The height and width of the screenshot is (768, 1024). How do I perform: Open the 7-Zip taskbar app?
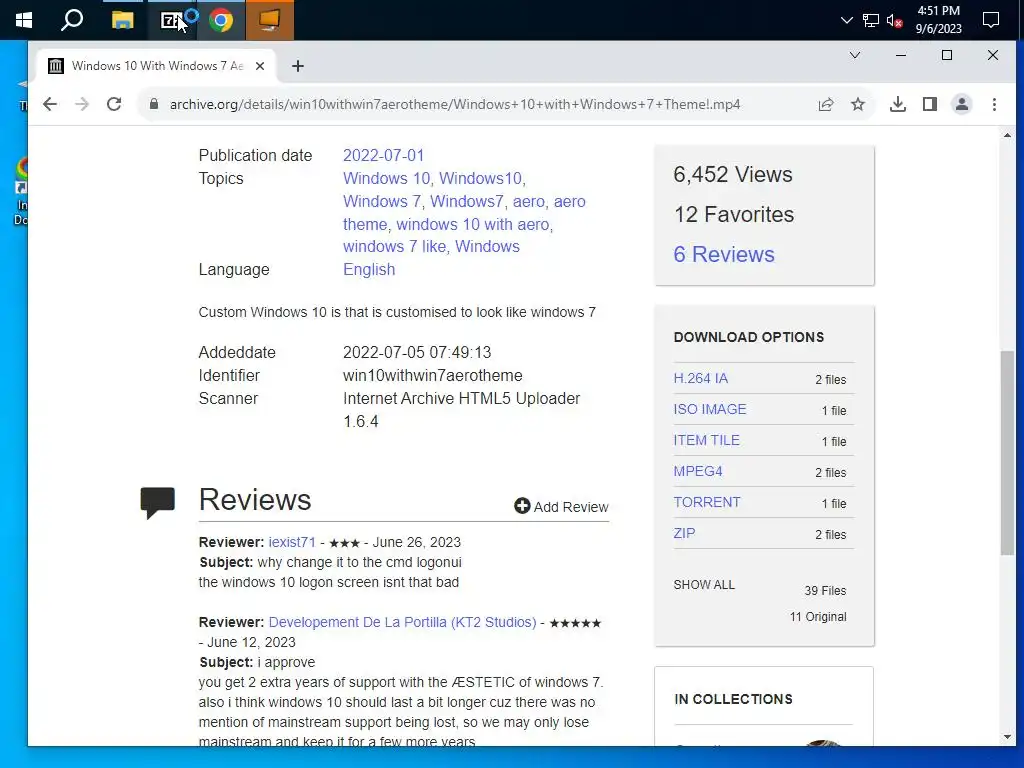tap(170, 20)
